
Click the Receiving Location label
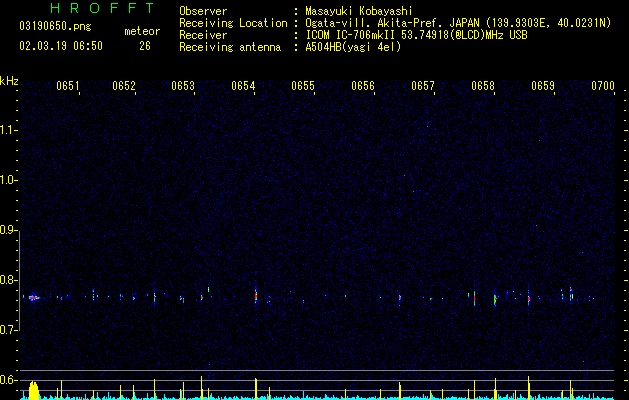233,23
